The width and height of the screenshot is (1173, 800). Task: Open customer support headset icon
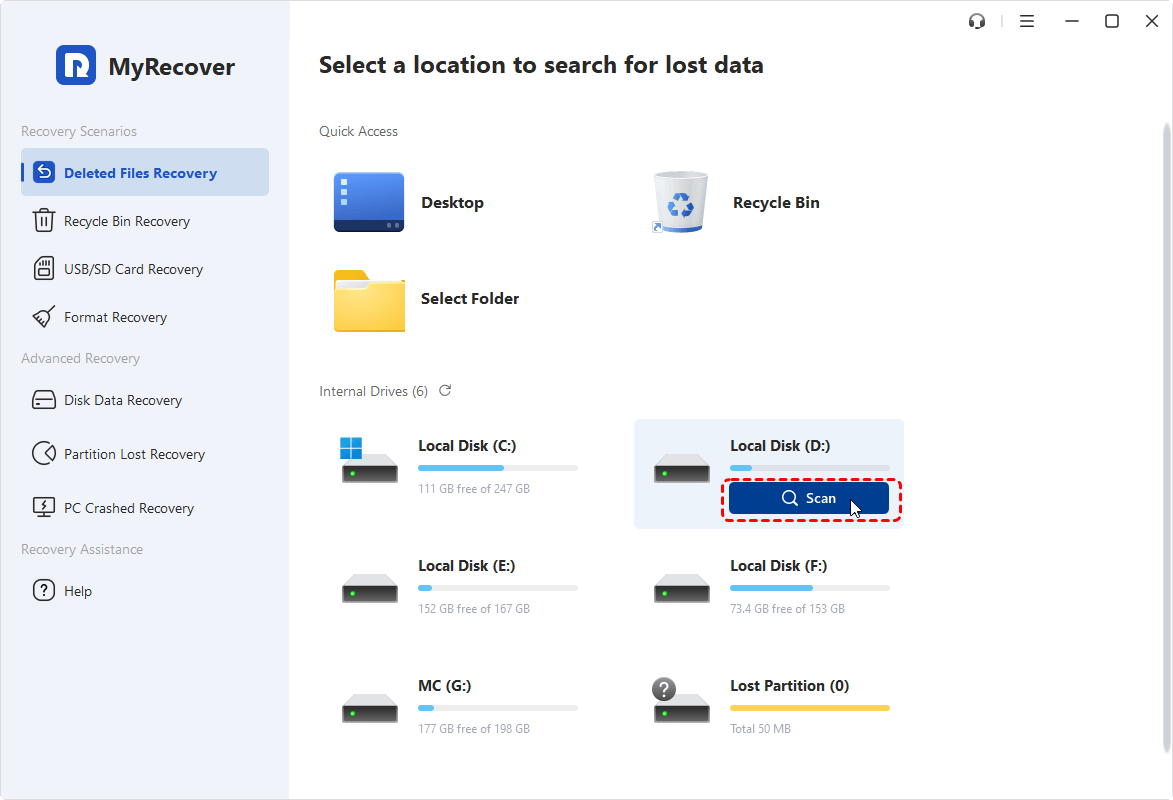coord(976,21)
